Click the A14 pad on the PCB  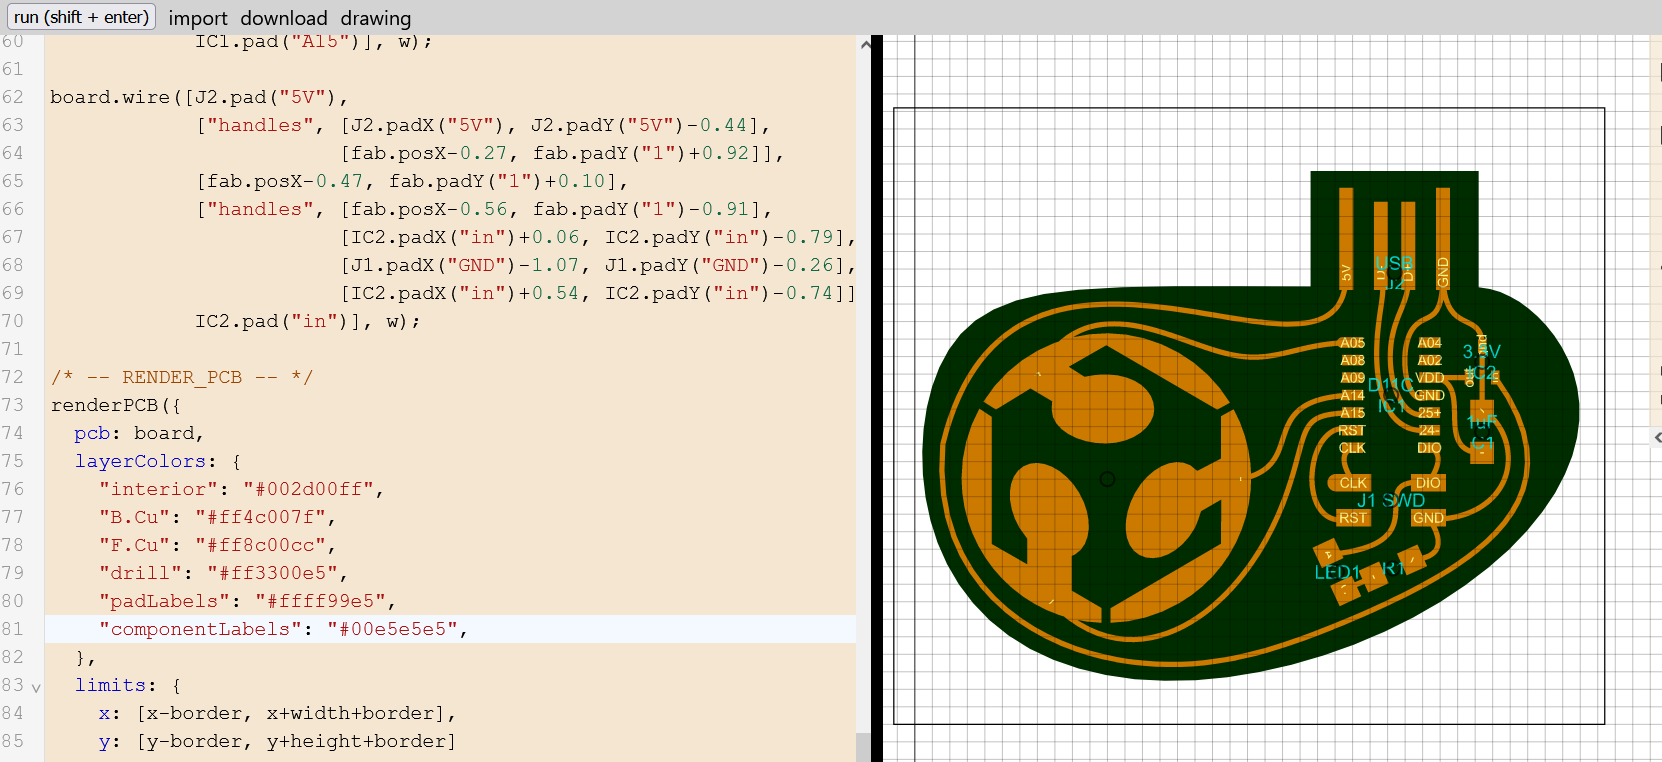[1352, 395]
